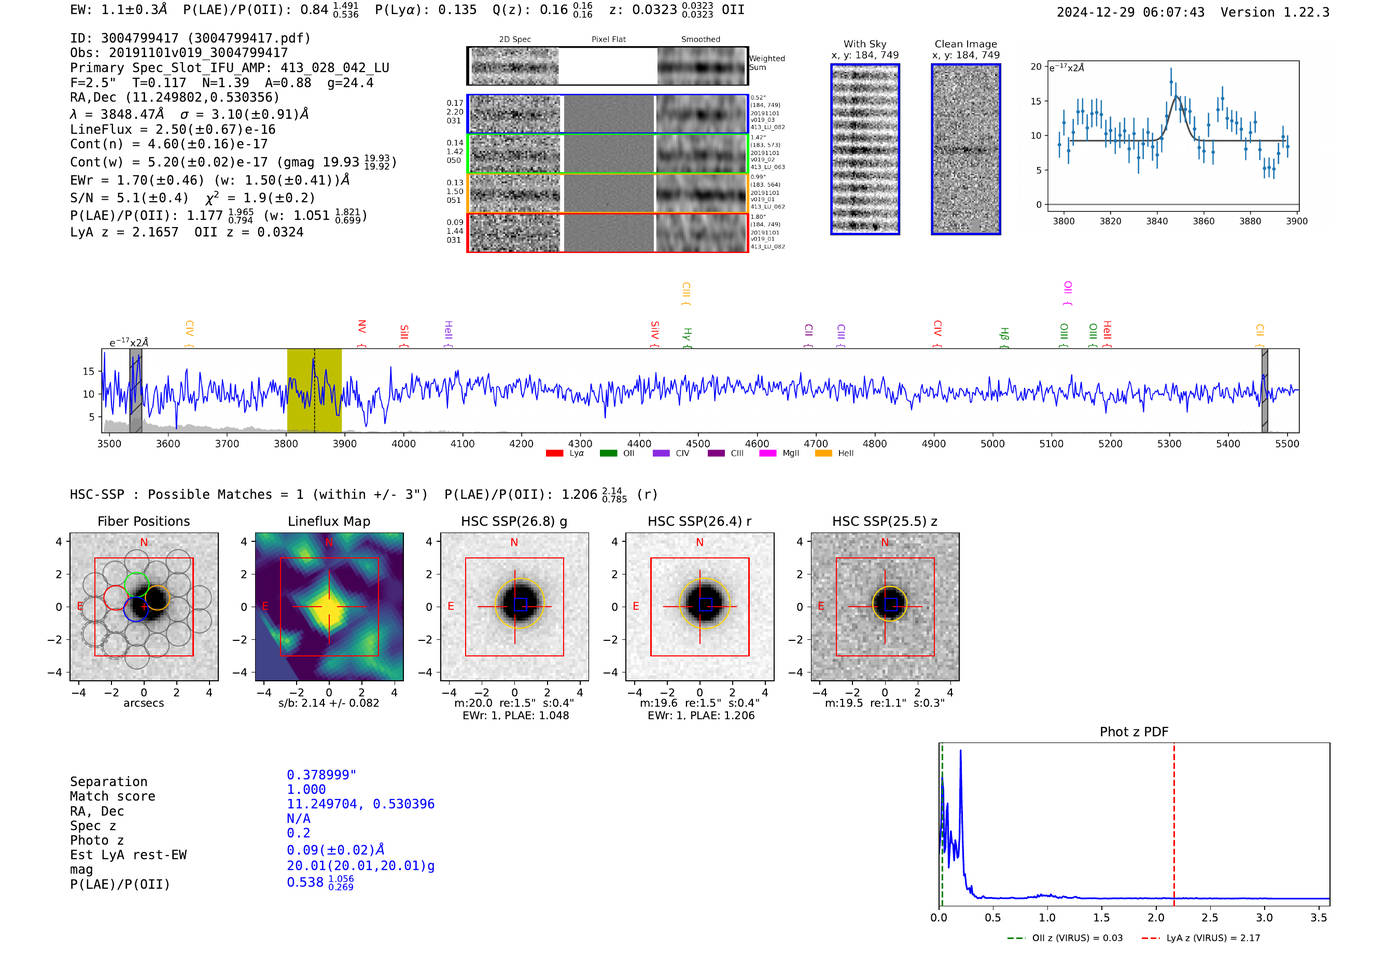The height and width of the screenshot is (953, 1400).
Task: Click the s/b: 2.14 +/- 0.082 caption
Action: point(329,703)
